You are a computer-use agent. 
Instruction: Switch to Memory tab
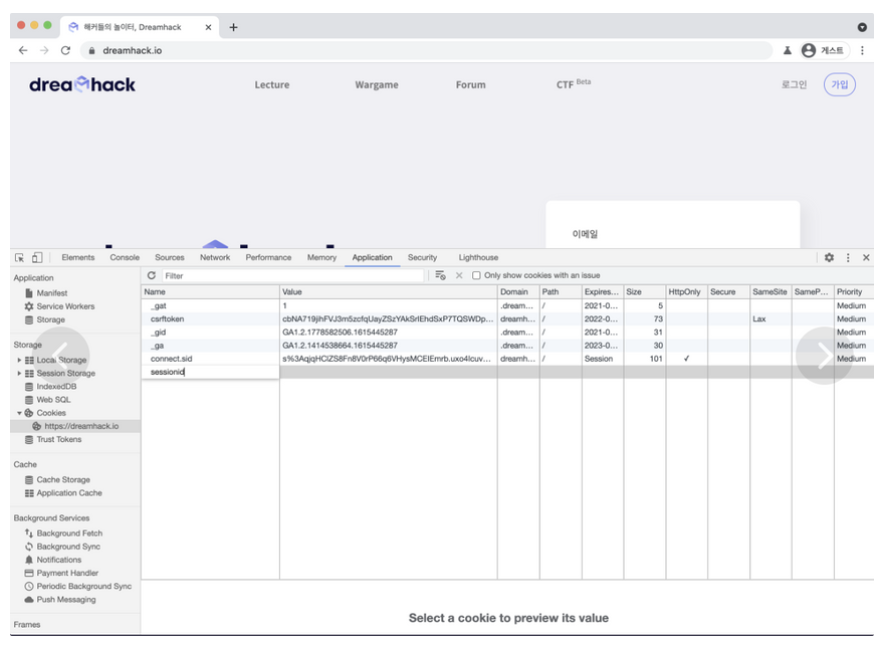322,258
